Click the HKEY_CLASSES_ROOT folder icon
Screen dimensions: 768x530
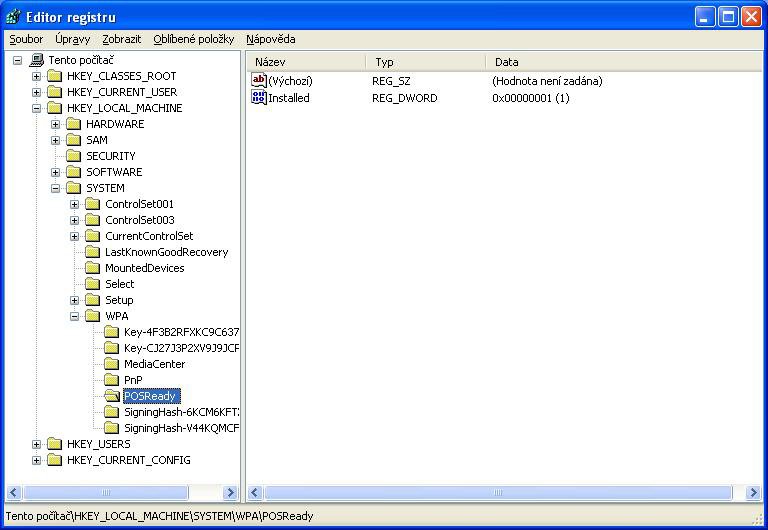tap(54, 76)
